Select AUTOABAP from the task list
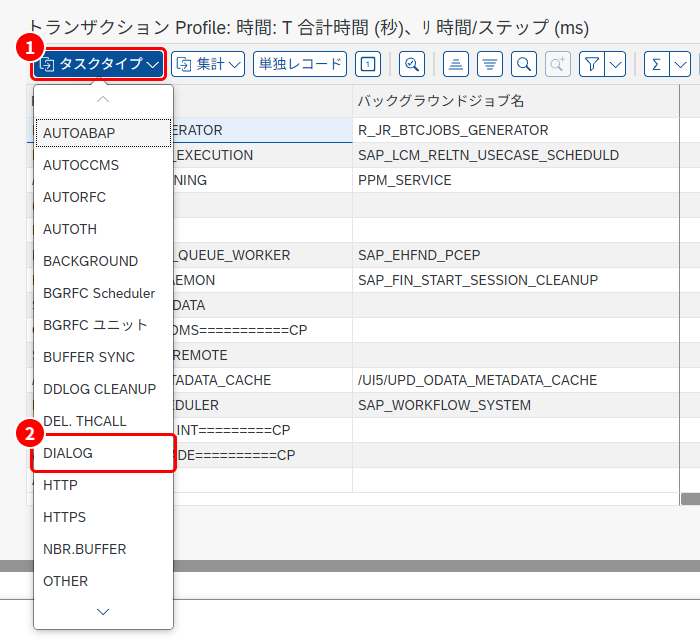Screen dimensions: 700x640 point(103,133)
